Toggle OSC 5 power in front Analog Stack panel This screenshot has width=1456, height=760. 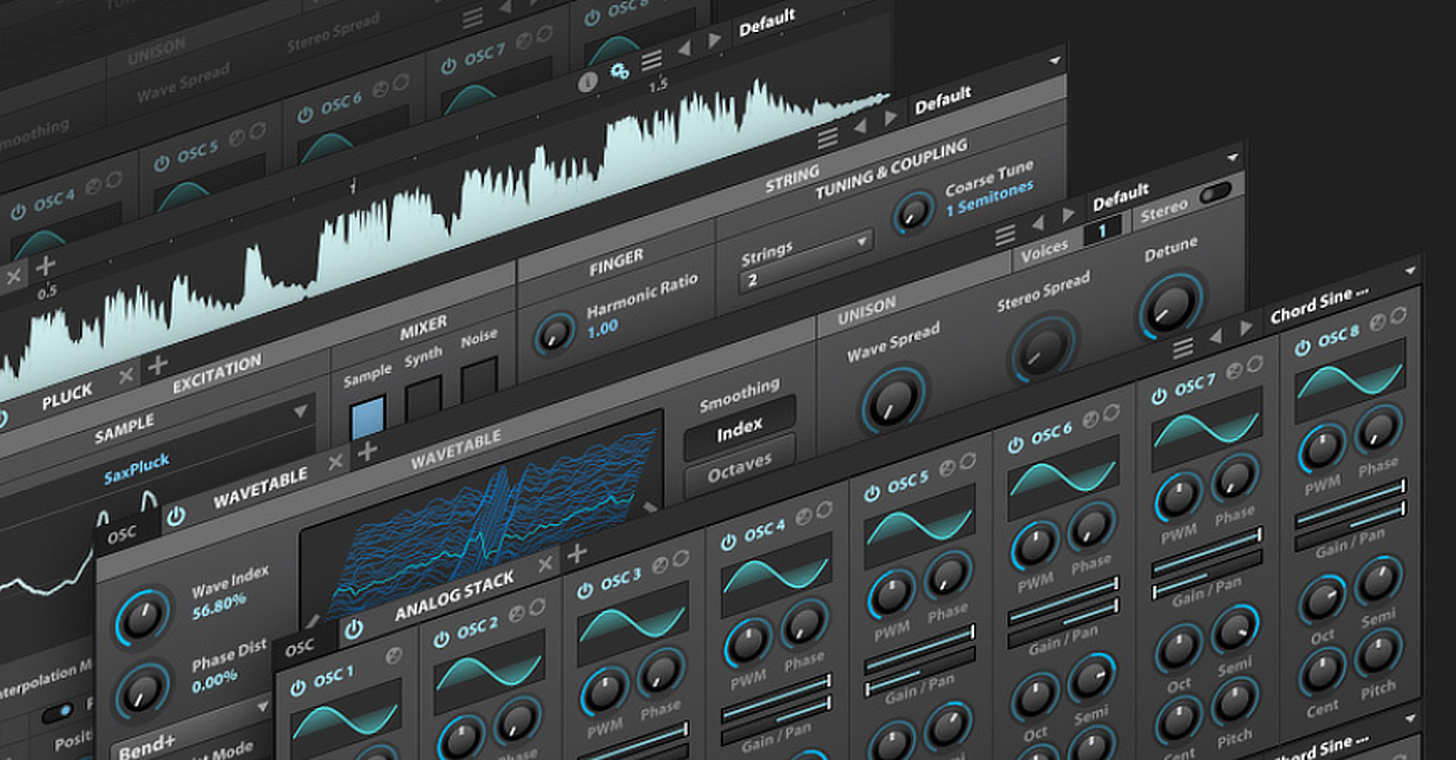pyautogui.click(x=872, y=494)
